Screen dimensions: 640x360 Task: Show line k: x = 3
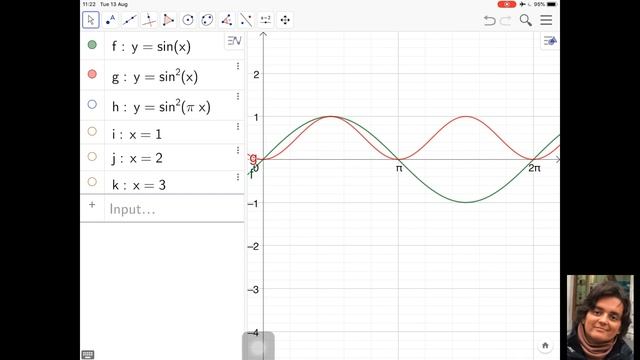pyautogui.click(x=92, y=182)
